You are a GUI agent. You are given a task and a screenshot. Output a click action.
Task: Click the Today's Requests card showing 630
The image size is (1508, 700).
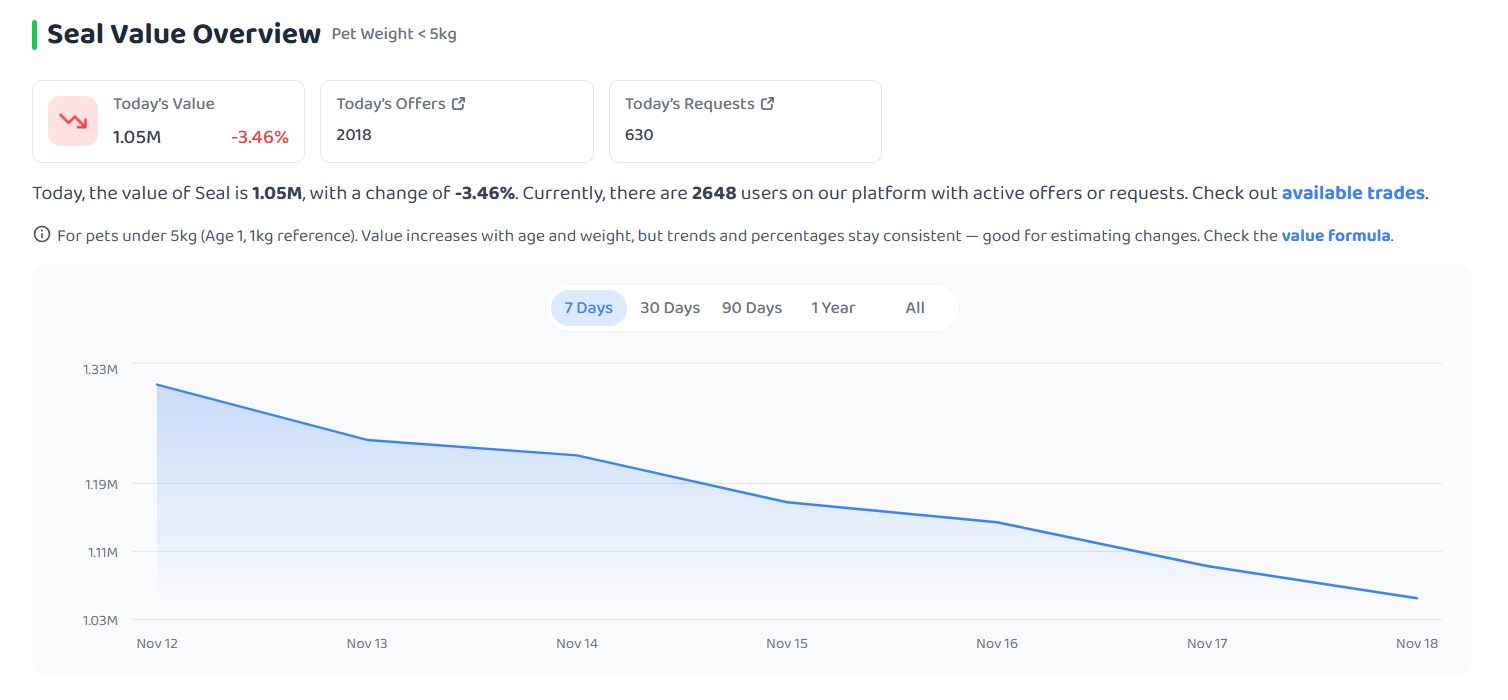point(745,121)
